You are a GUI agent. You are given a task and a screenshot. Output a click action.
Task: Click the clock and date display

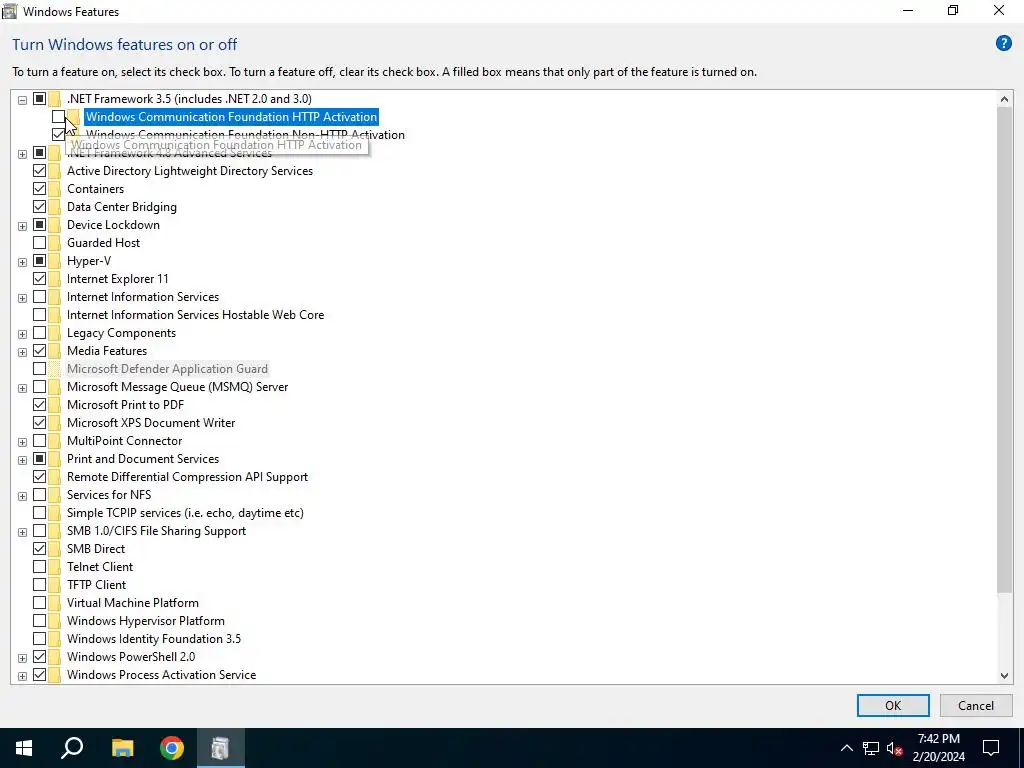(x=938, y=748)
